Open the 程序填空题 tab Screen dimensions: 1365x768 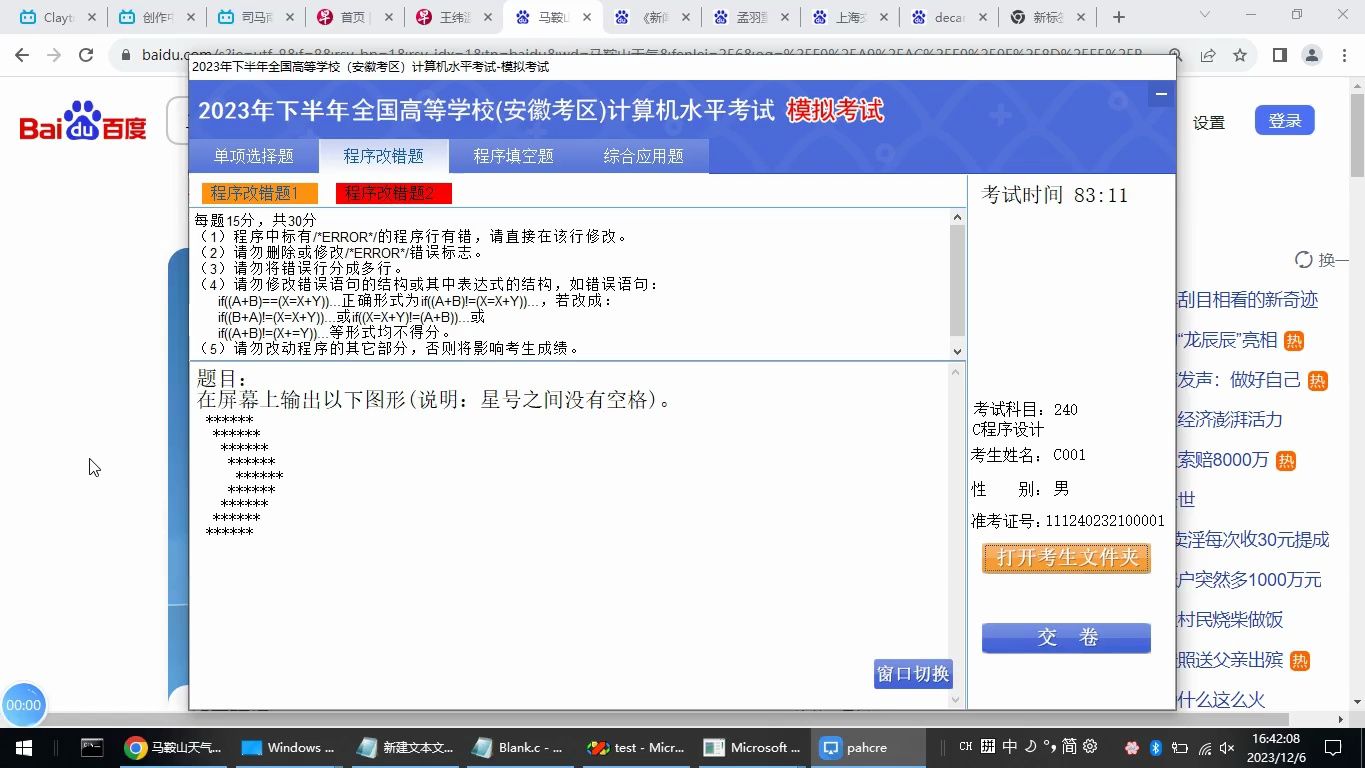(x=514, y=156)
